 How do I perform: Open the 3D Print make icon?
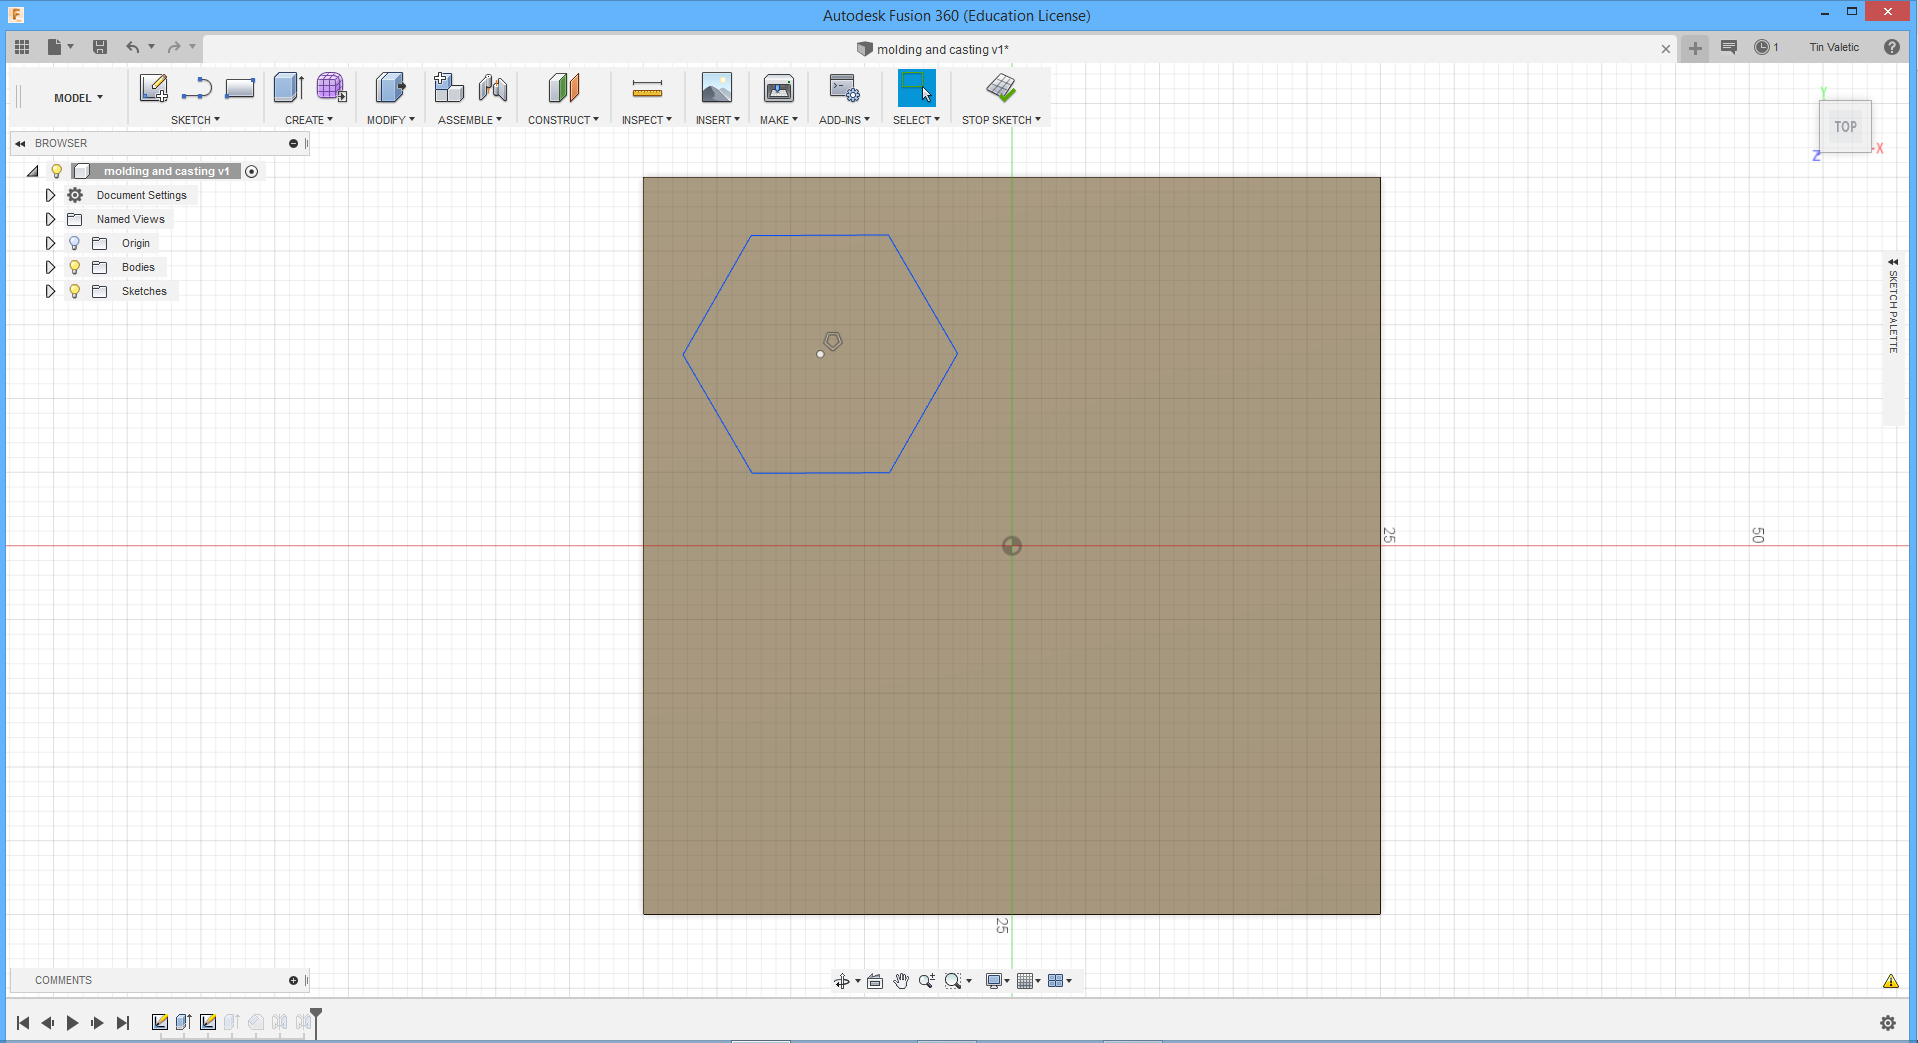779,88
